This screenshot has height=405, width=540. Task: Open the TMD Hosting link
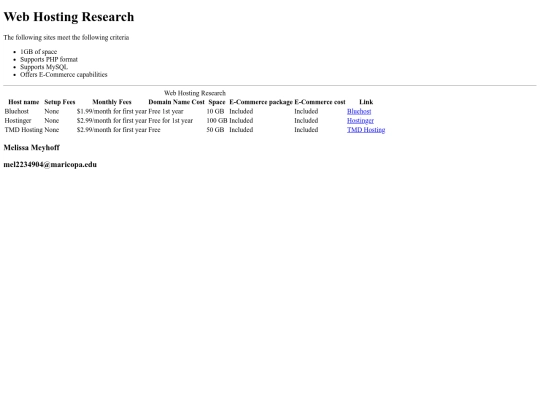coord(366,130)
